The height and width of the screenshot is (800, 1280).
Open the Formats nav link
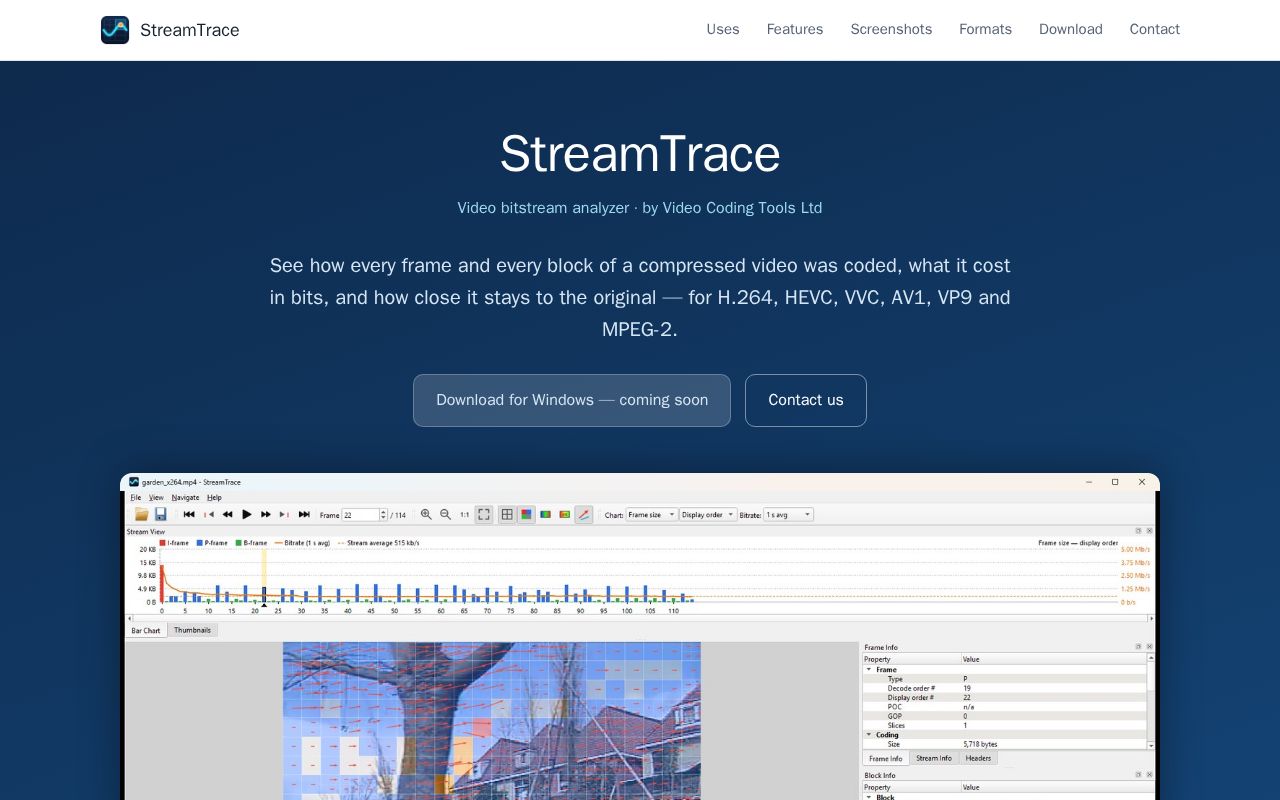pyautogui.click(x=985, y=29)
